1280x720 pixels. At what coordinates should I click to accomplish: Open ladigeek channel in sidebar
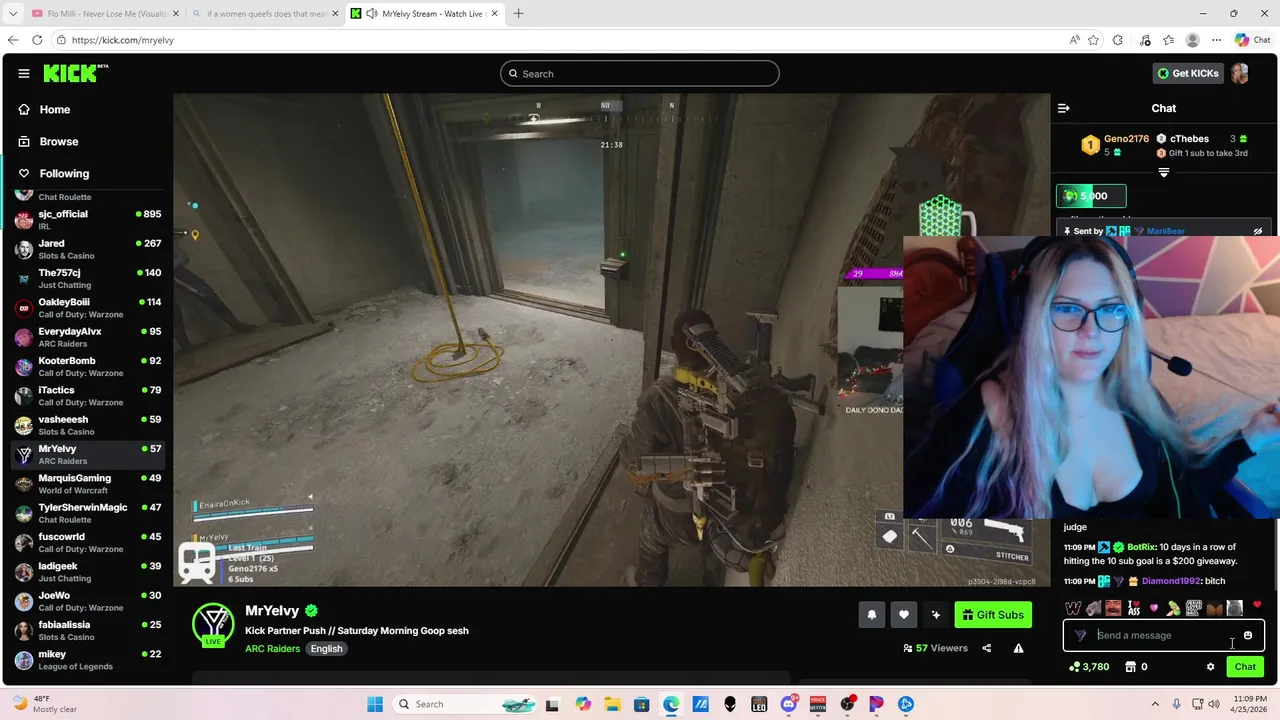point(87,572)
